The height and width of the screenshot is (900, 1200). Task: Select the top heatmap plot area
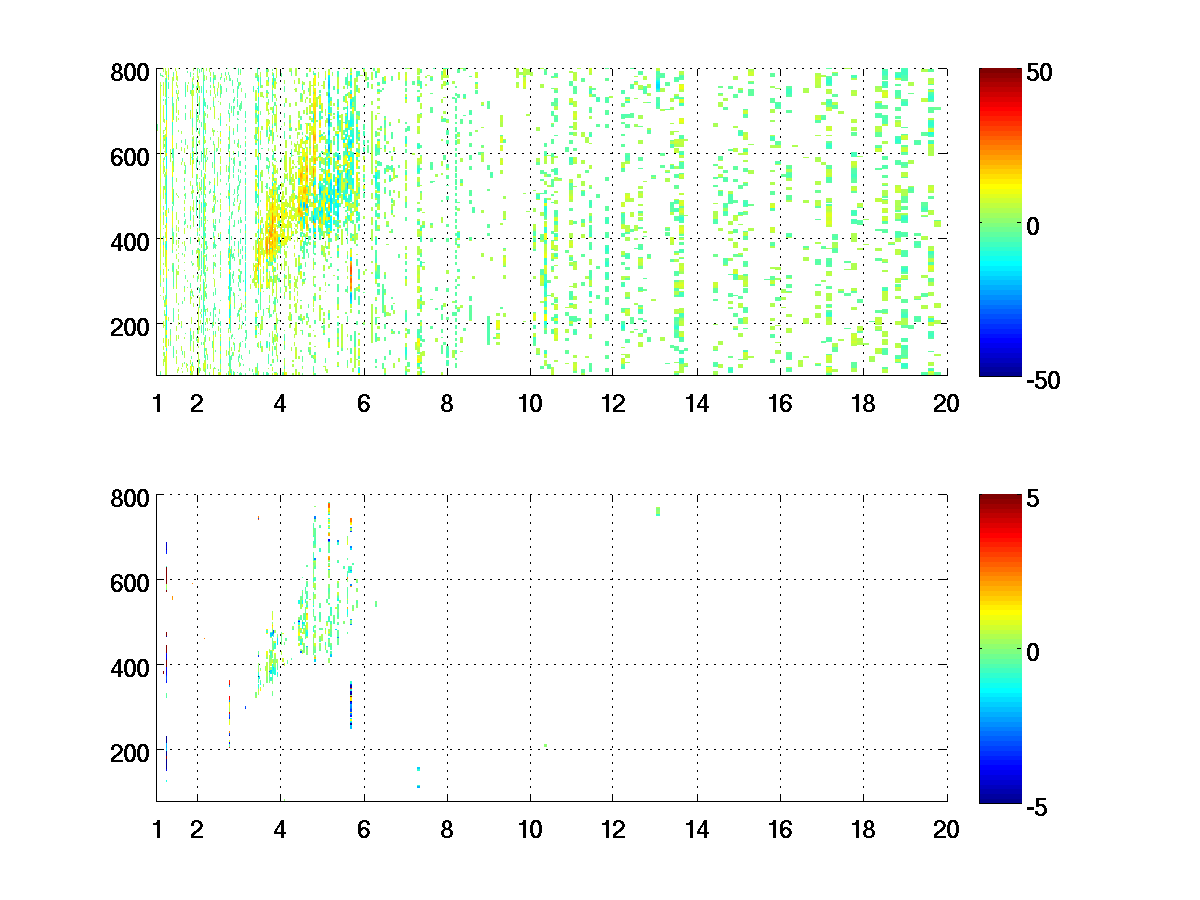(x=552, y=222)
